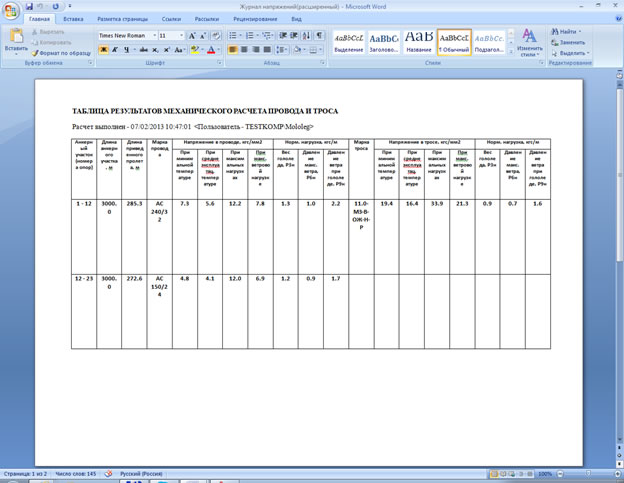Decrease paragraph indent

point(283,36)
